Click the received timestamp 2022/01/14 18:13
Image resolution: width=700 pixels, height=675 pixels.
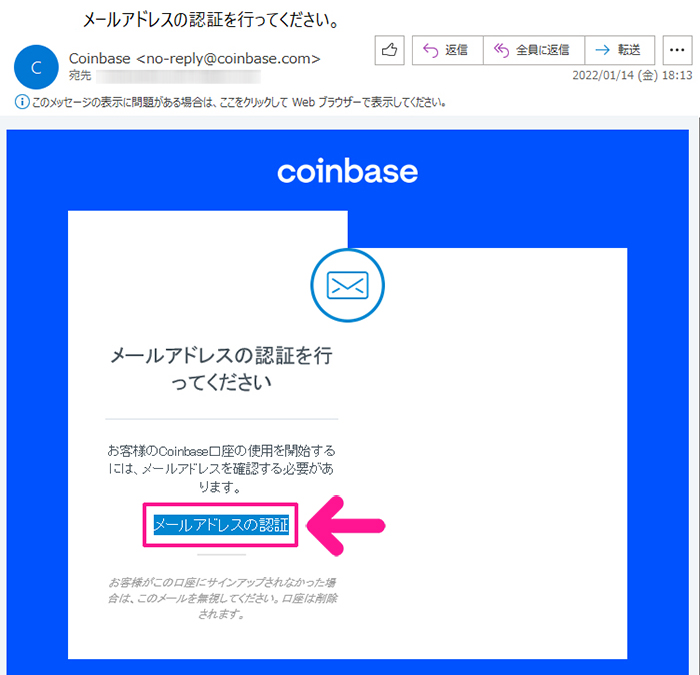click(x=632, y=75)
